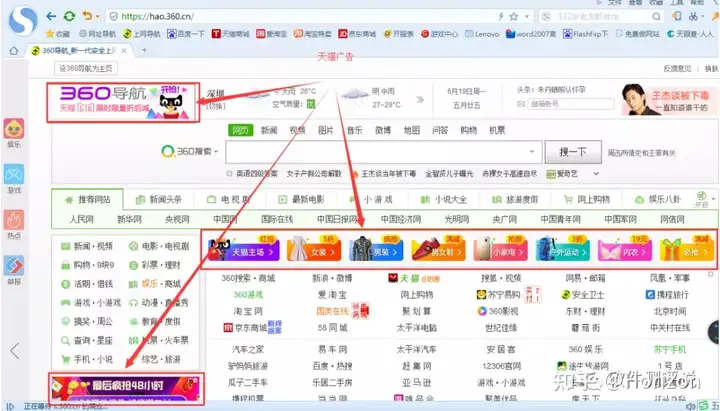
Task: Open the word2007 bookmark
Action: [x=531, y=34]
